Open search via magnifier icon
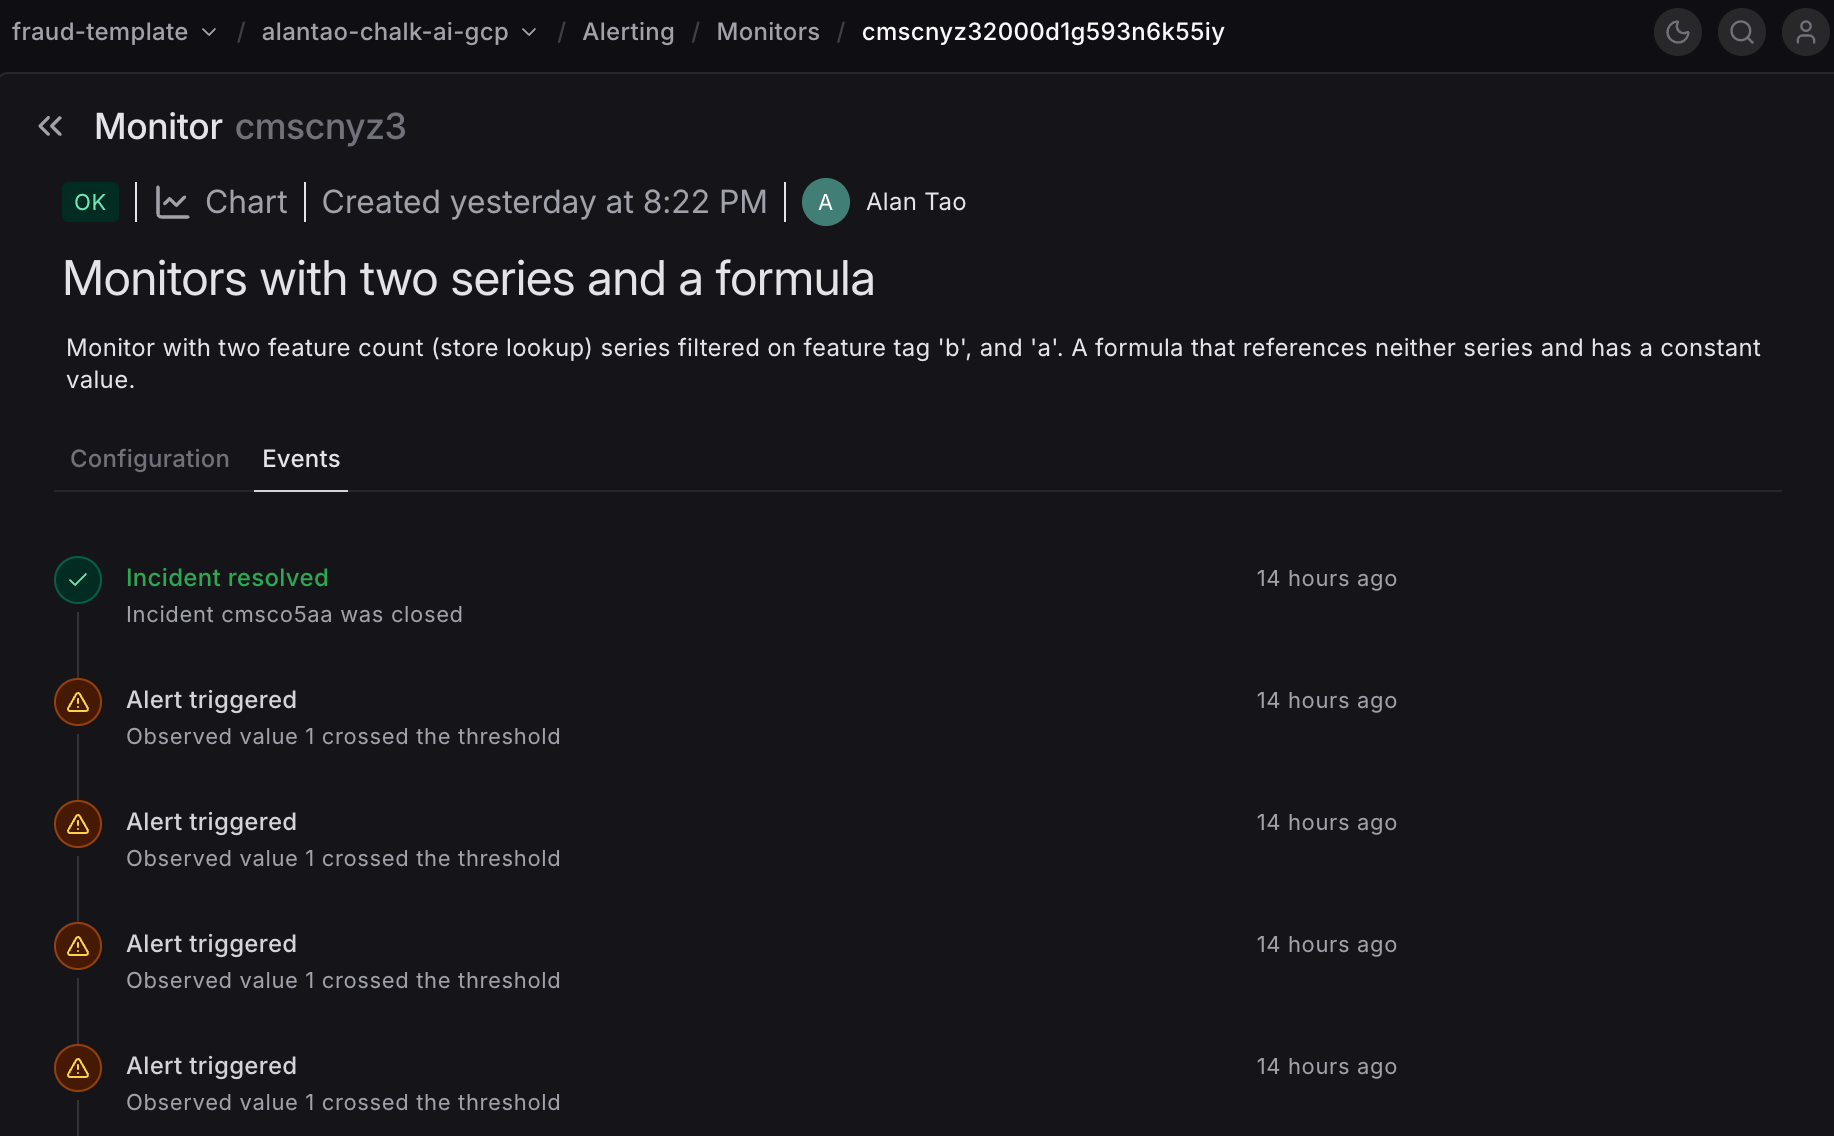The image size is (1834, 1136). [x=1742, y=32]
